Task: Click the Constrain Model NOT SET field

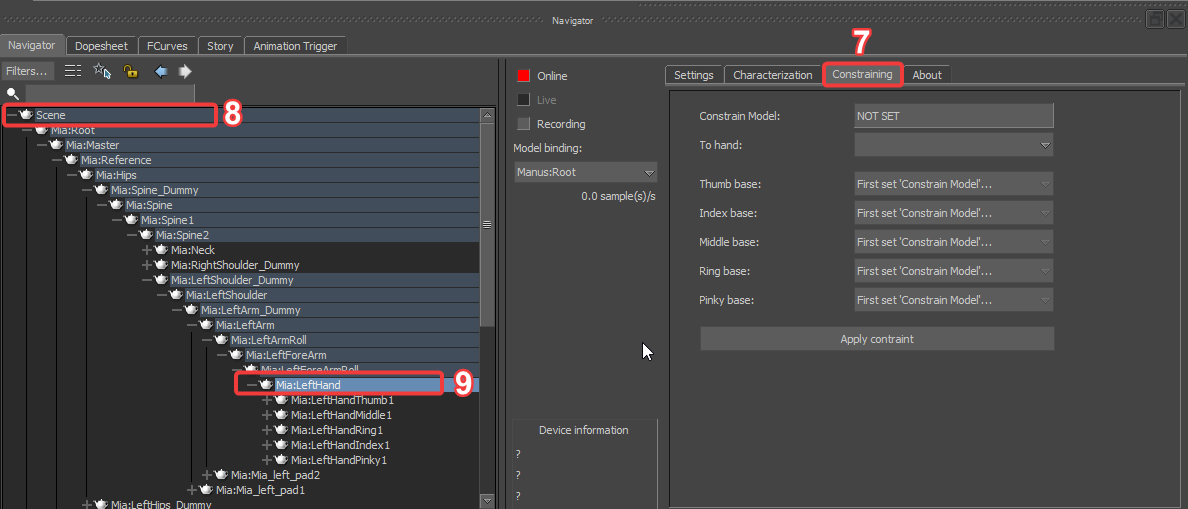Action: [953, 116]
